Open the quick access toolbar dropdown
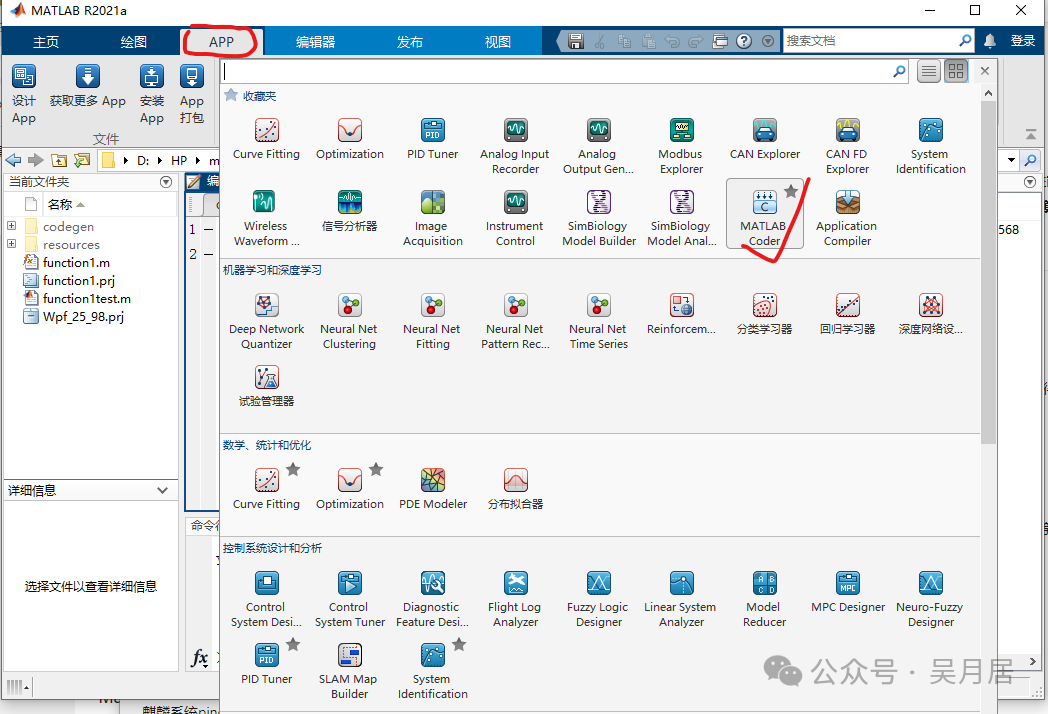The width and height of the screenshot is (1048, 714). pos(768,41)
